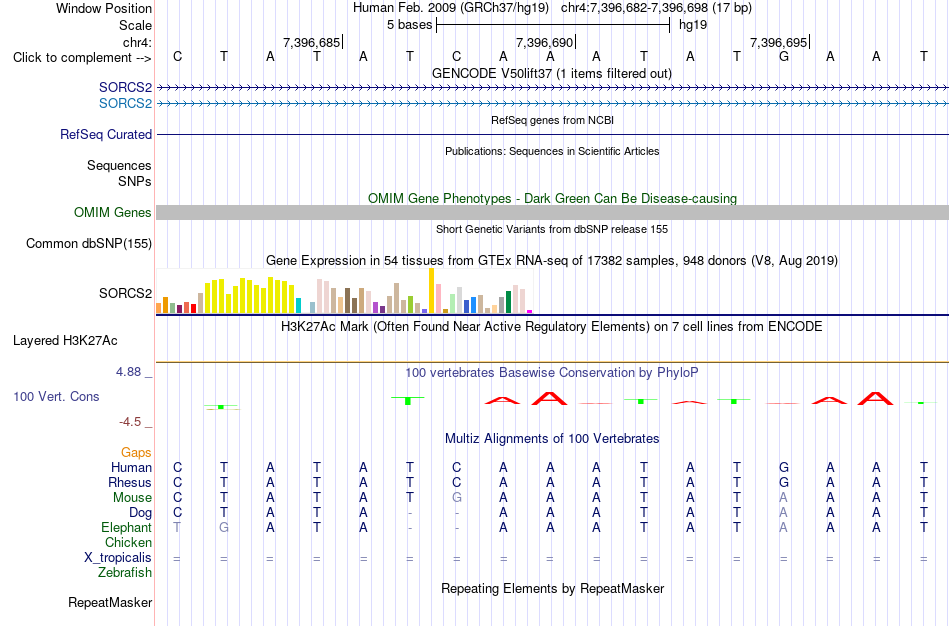Screen dimensions: 950x626
Task: Select the Mouse species label
Action: point(132,498)
